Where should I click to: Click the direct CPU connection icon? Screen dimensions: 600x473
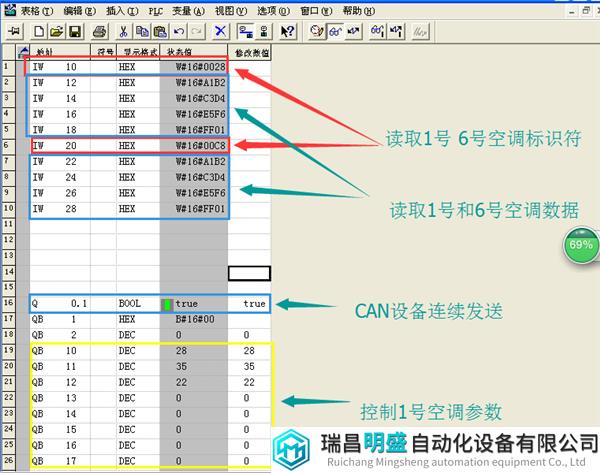click(264, 31)
